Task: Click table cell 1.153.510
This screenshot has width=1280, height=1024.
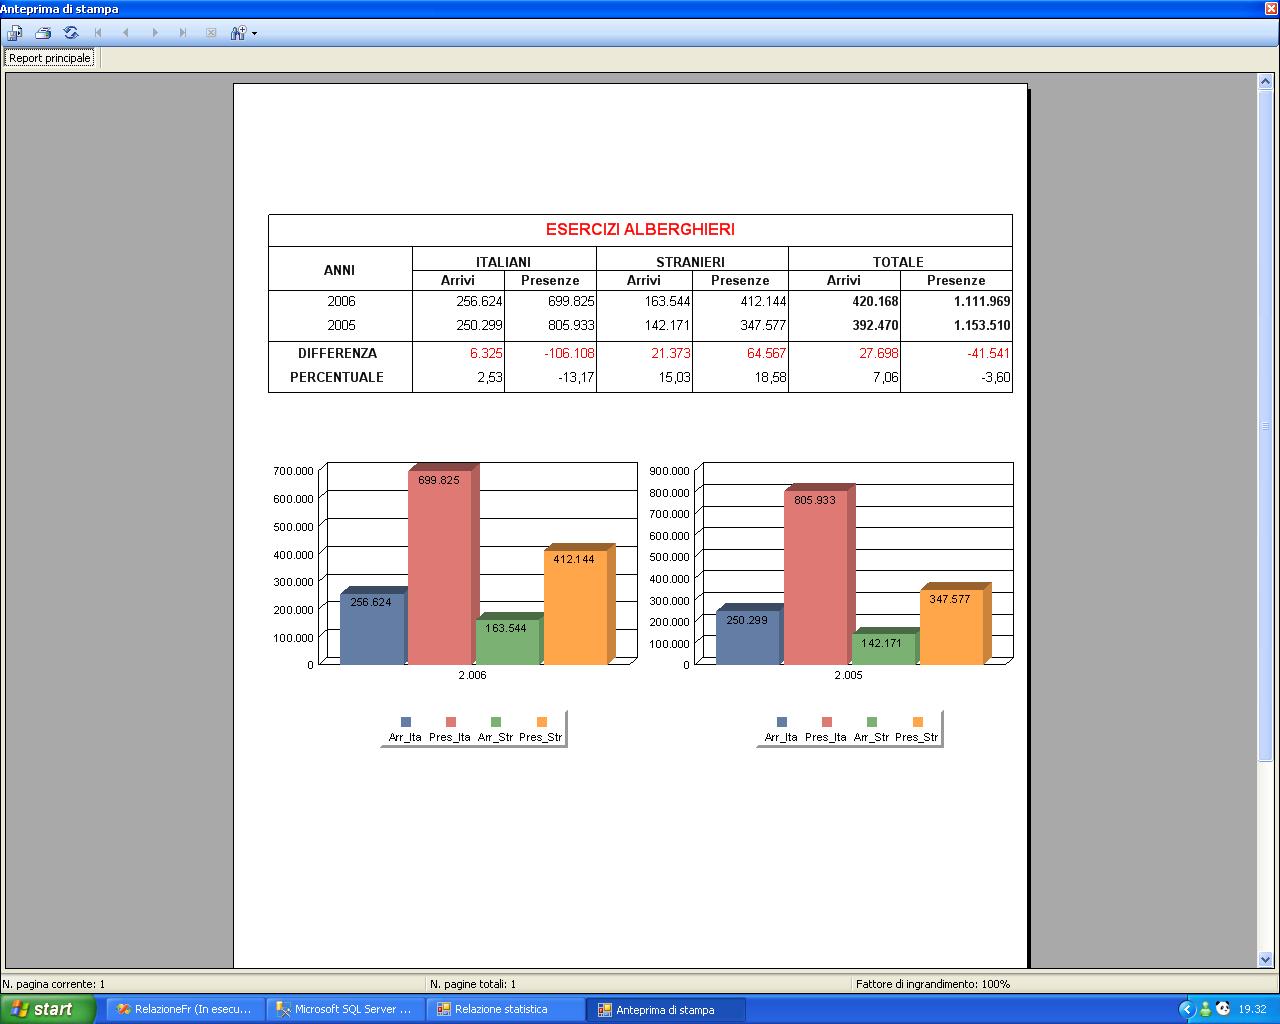Action: pos(982,325)
